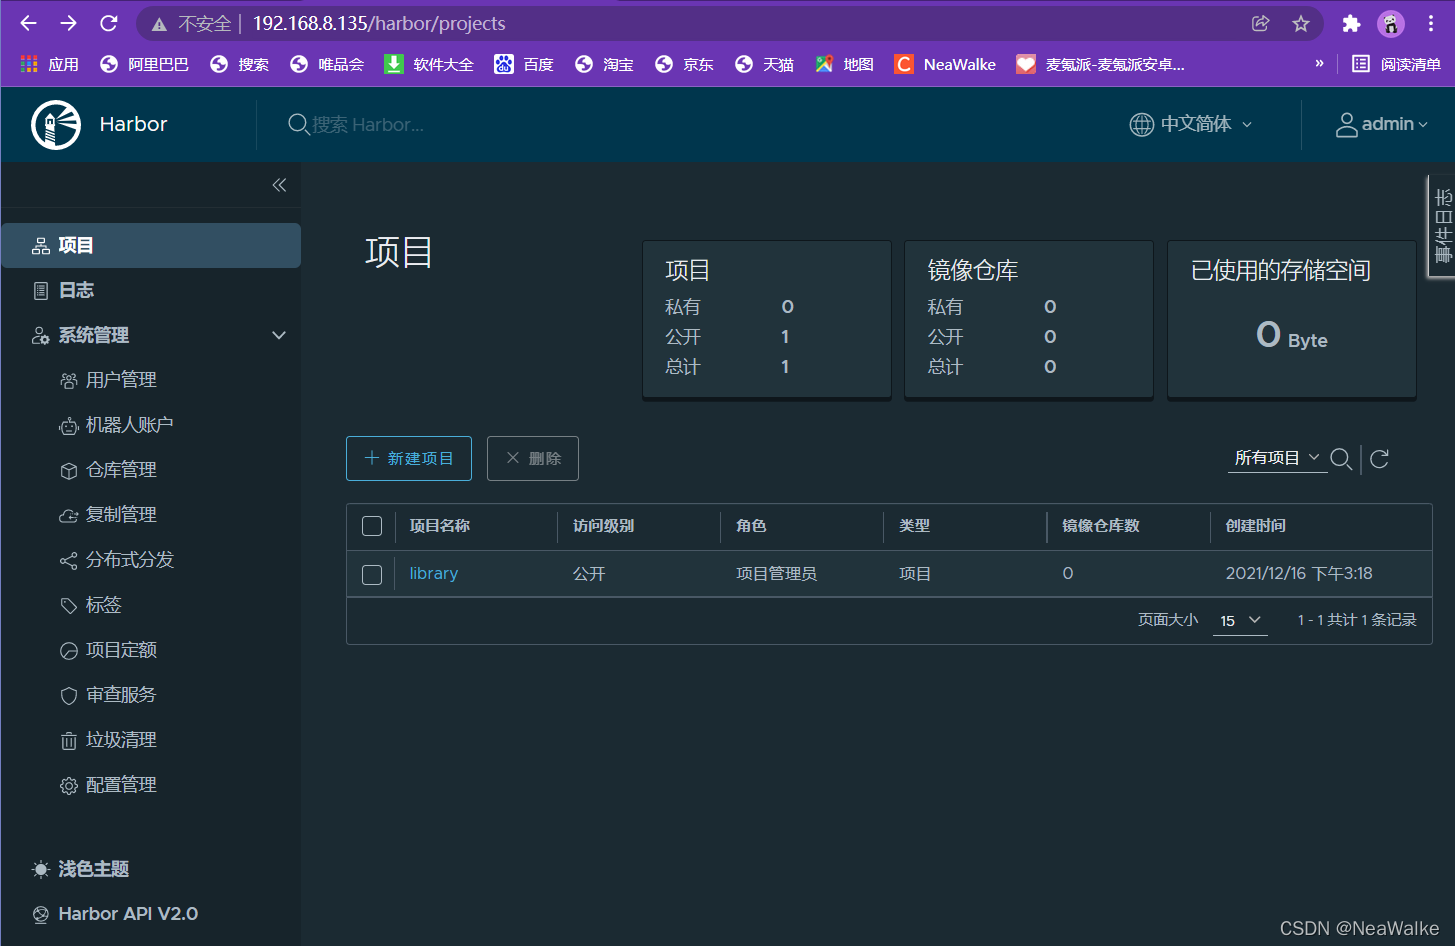Screen dimensions: 1455x946
Task: Click the 垃圾清理 trash icon
Action: coord(67,739)
